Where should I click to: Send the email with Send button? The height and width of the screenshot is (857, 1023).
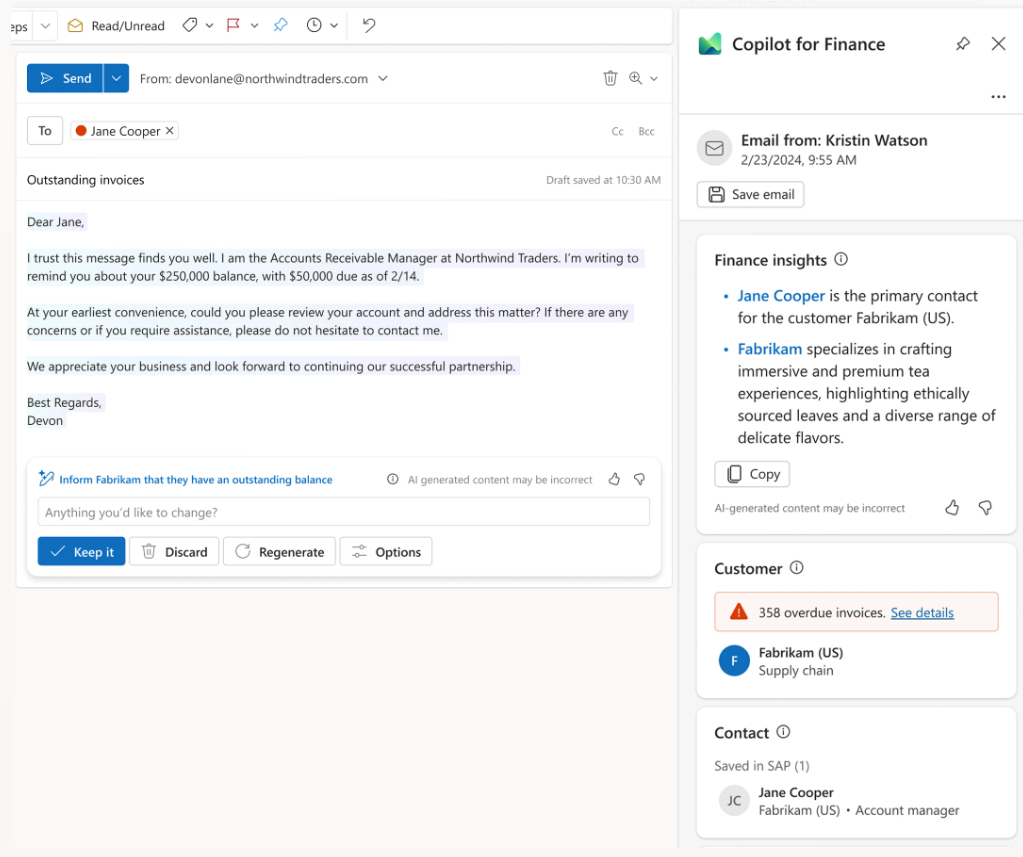click(65, 78)
